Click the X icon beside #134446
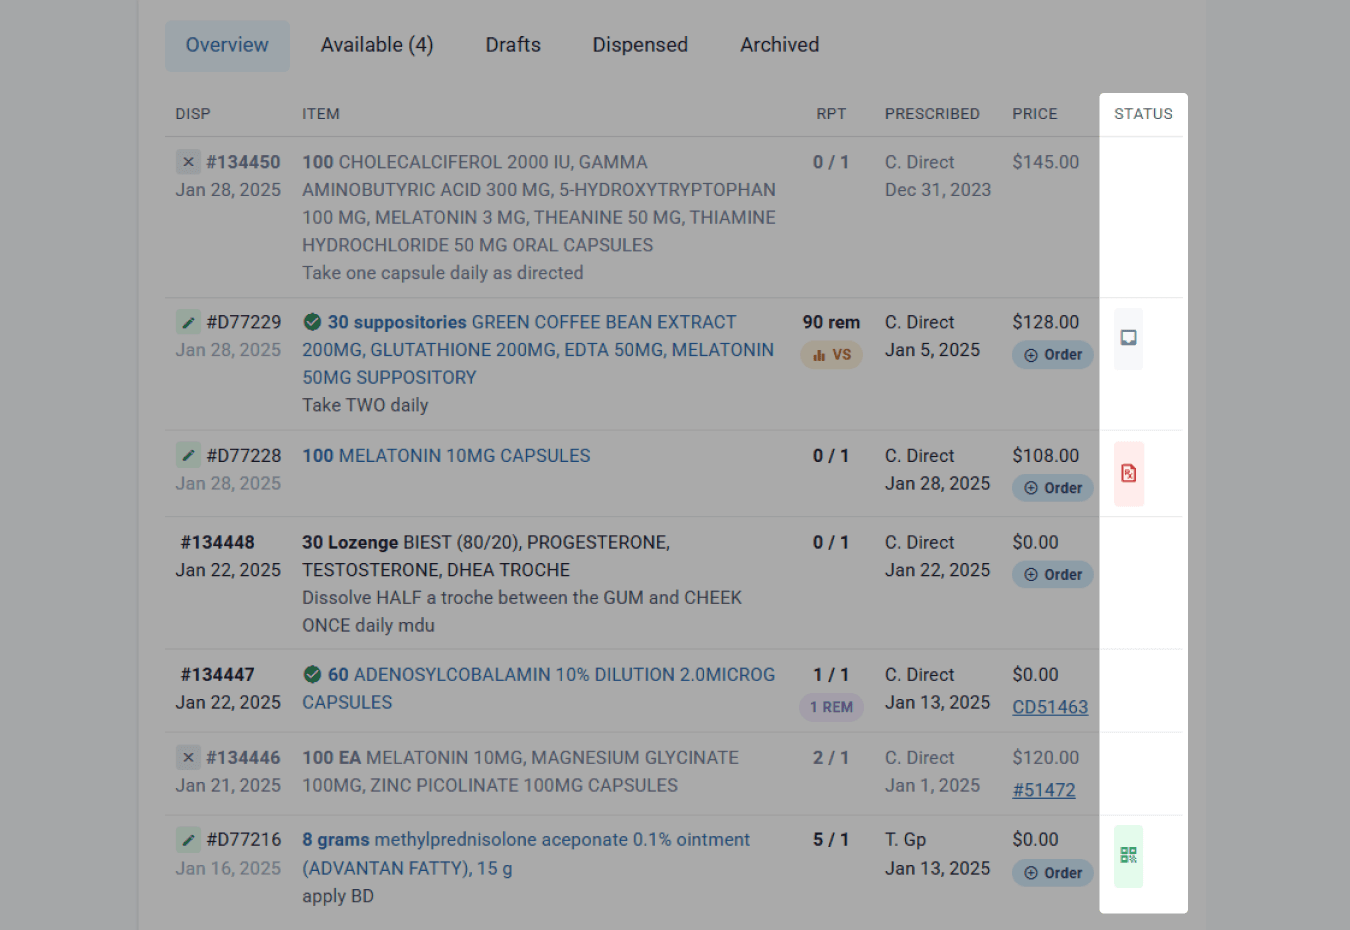1350x930 pixels. coord(188,757)
